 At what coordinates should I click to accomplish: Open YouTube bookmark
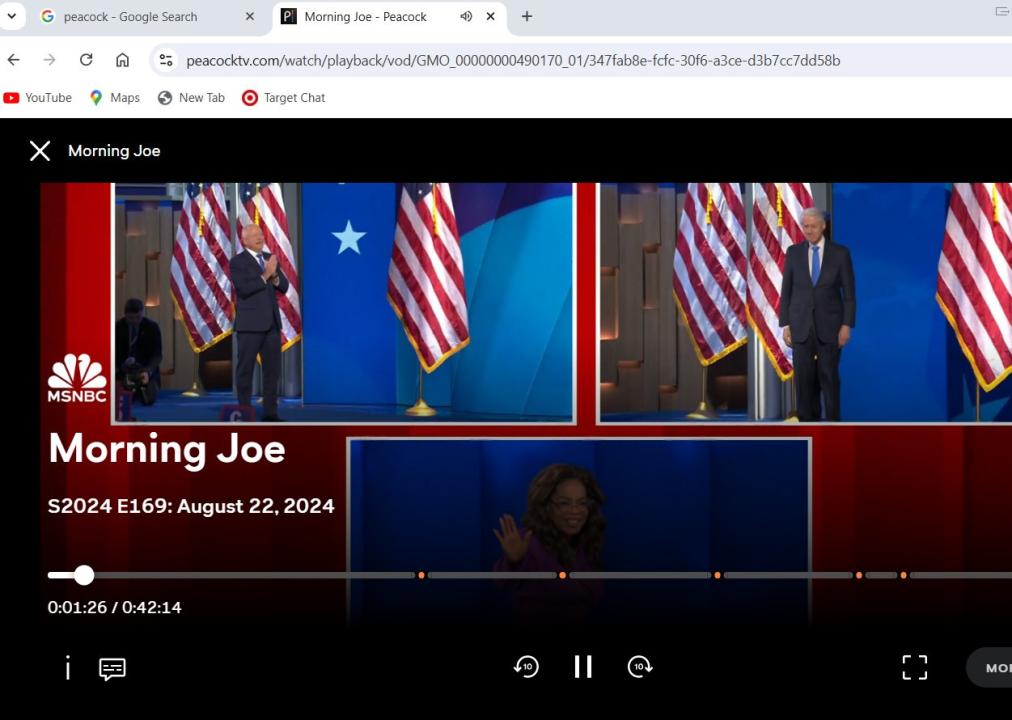pos(38,98)
